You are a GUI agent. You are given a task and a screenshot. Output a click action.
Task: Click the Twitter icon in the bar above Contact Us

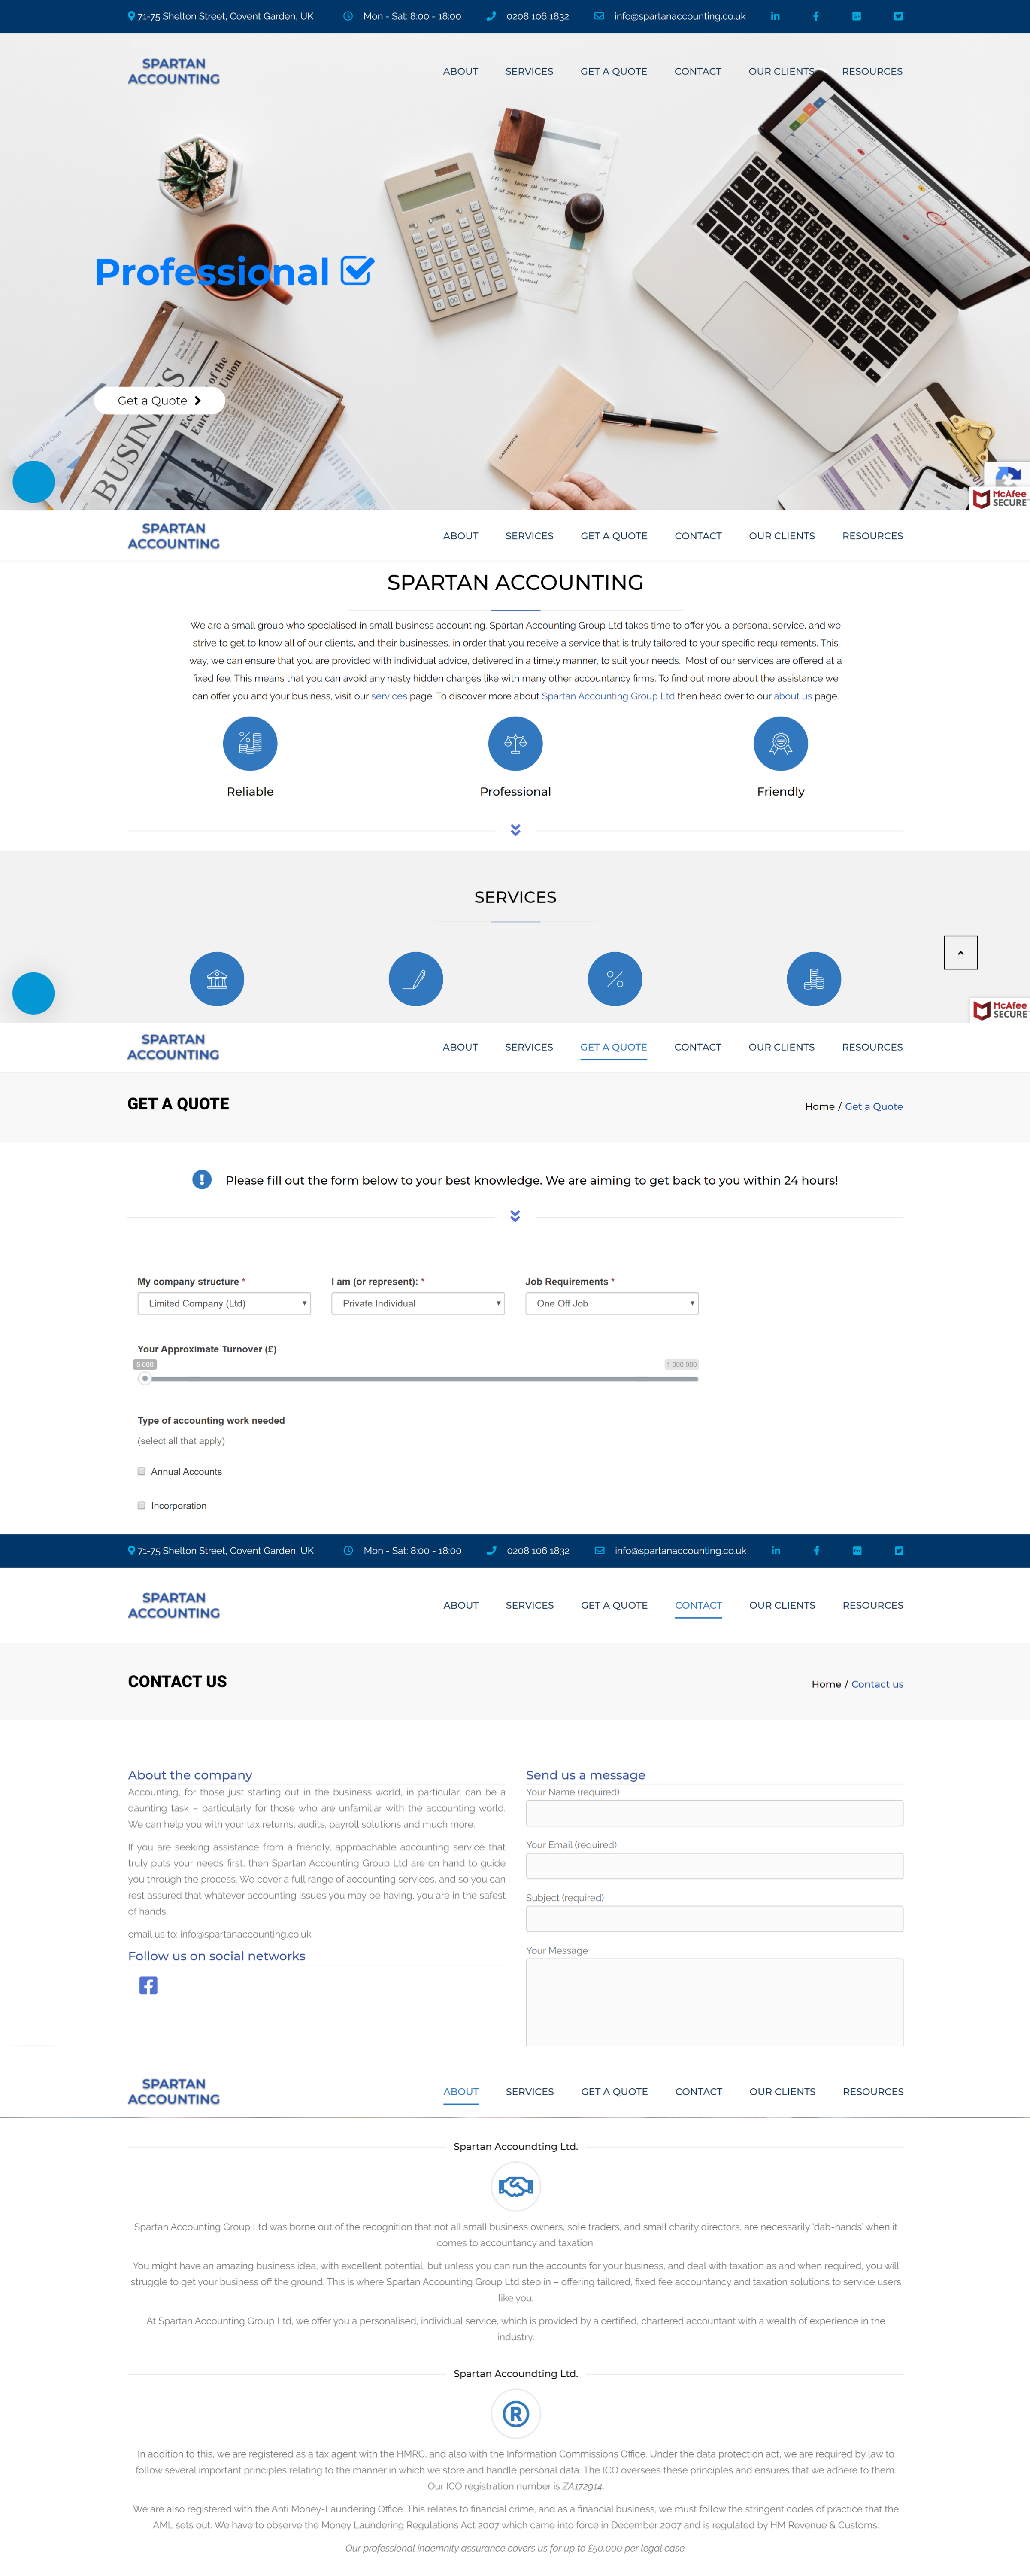tap(899, 1551)
